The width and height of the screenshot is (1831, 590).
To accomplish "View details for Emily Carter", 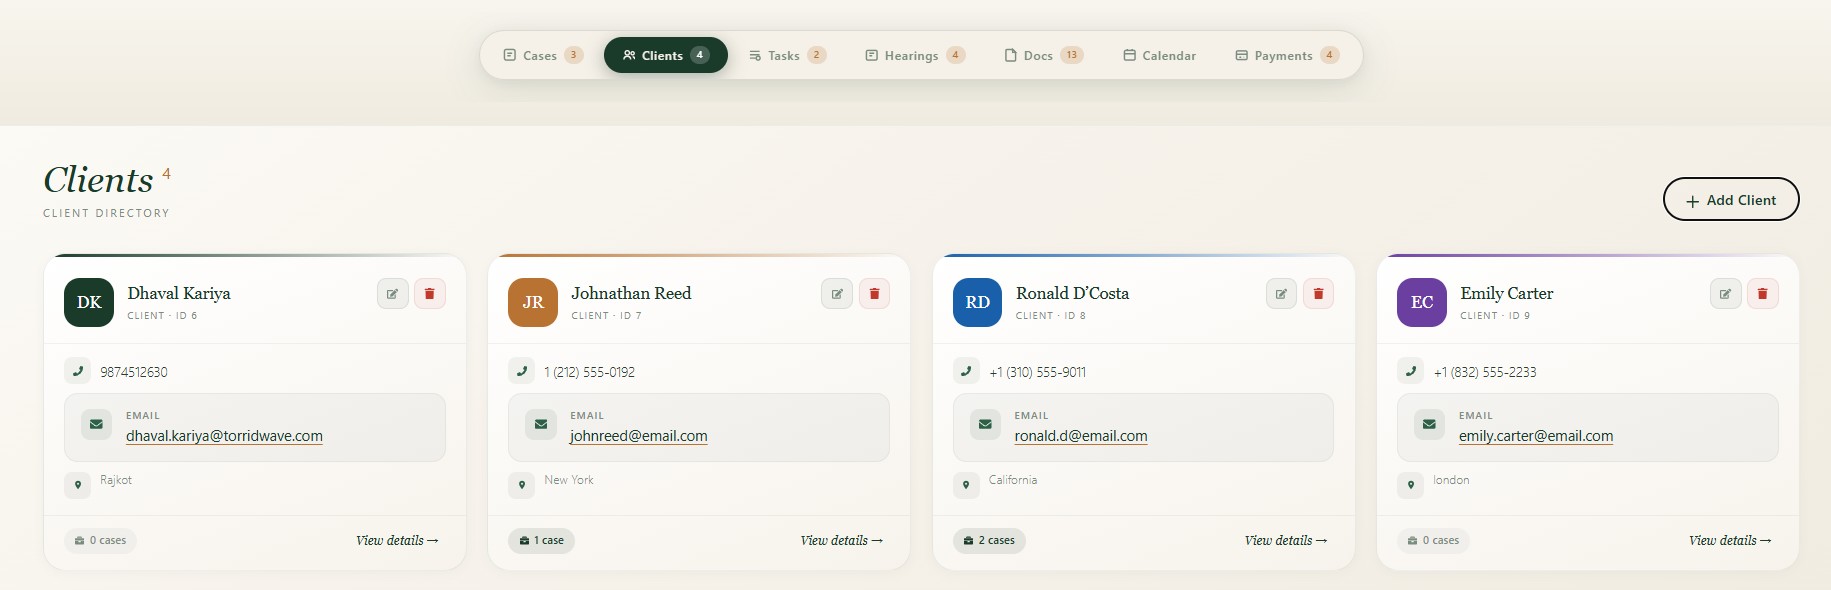I will 1730,540.
